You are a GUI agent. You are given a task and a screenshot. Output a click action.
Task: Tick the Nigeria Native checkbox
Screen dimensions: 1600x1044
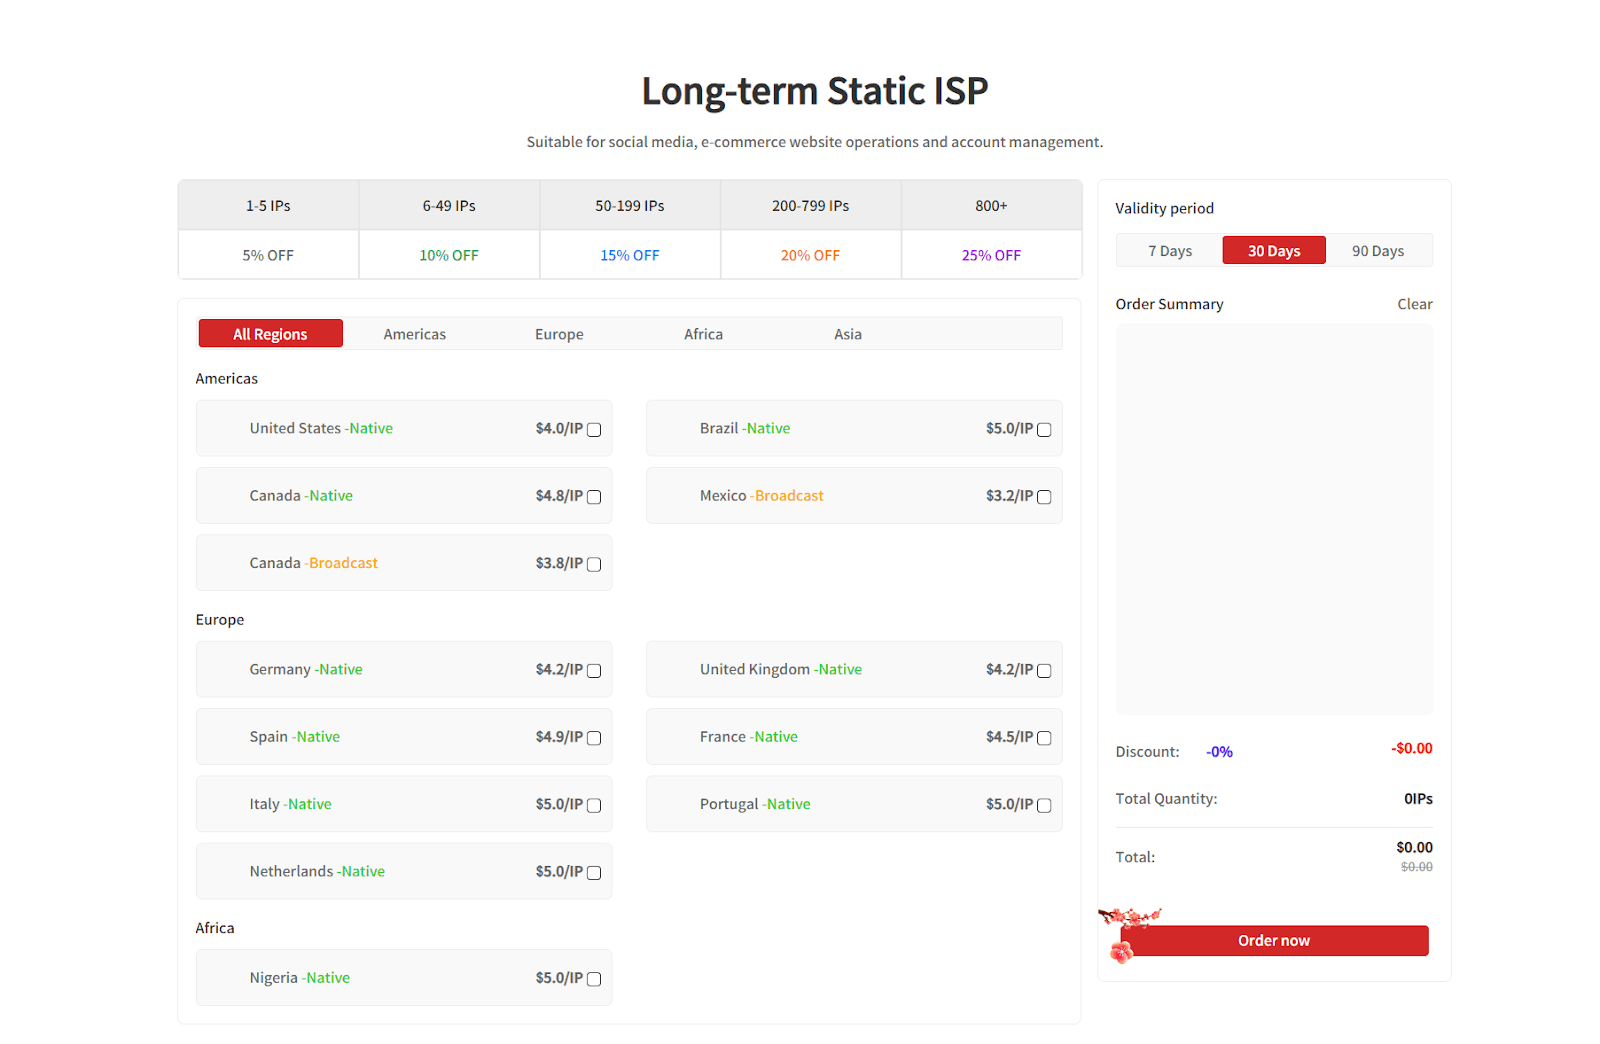pyautogui.click(x=594, y=979)
